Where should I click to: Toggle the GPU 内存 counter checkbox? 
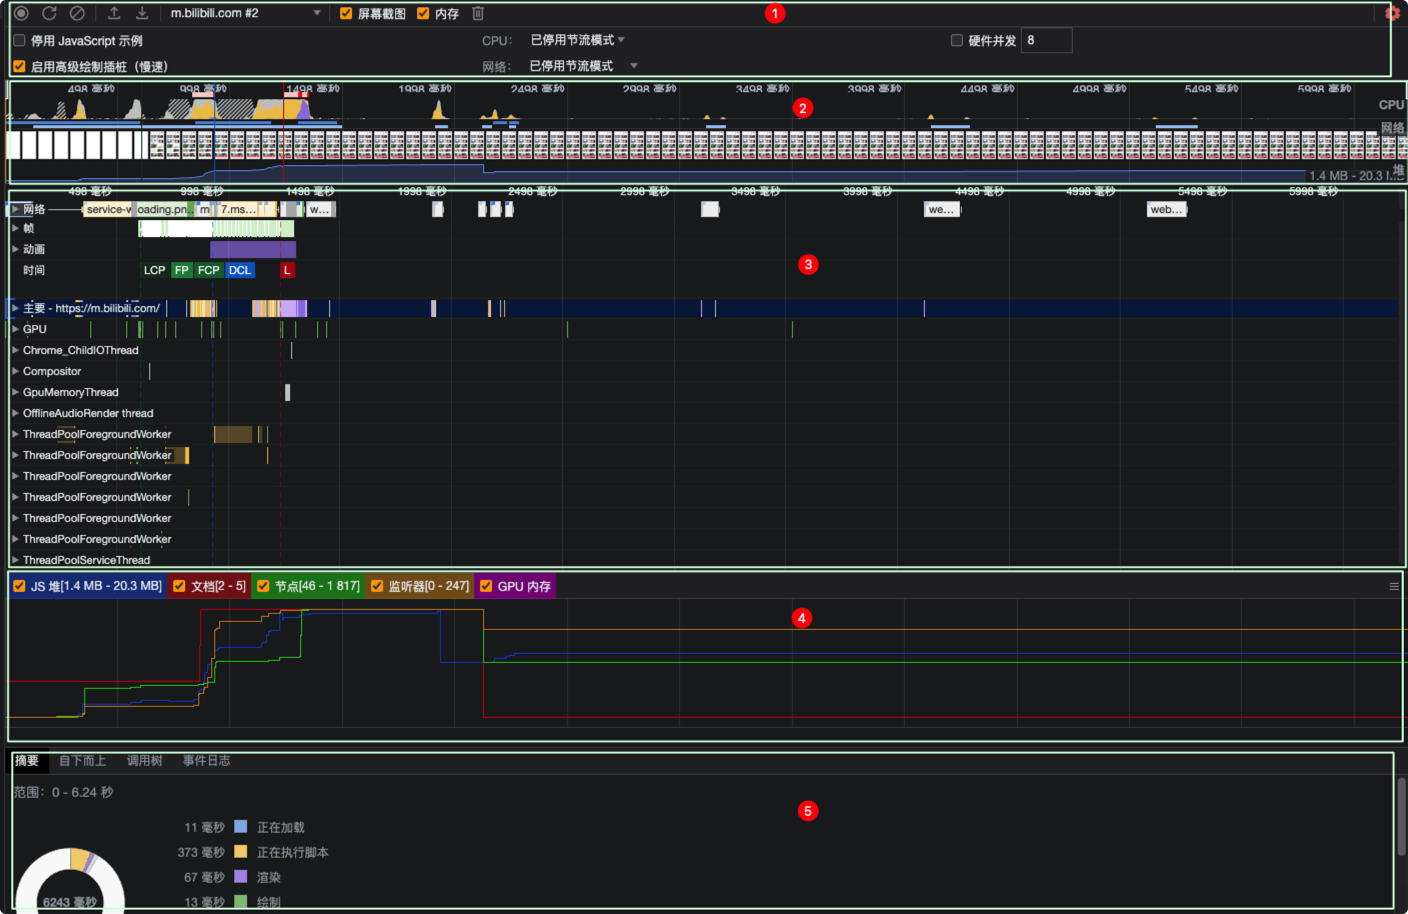[x=486, y=586]
